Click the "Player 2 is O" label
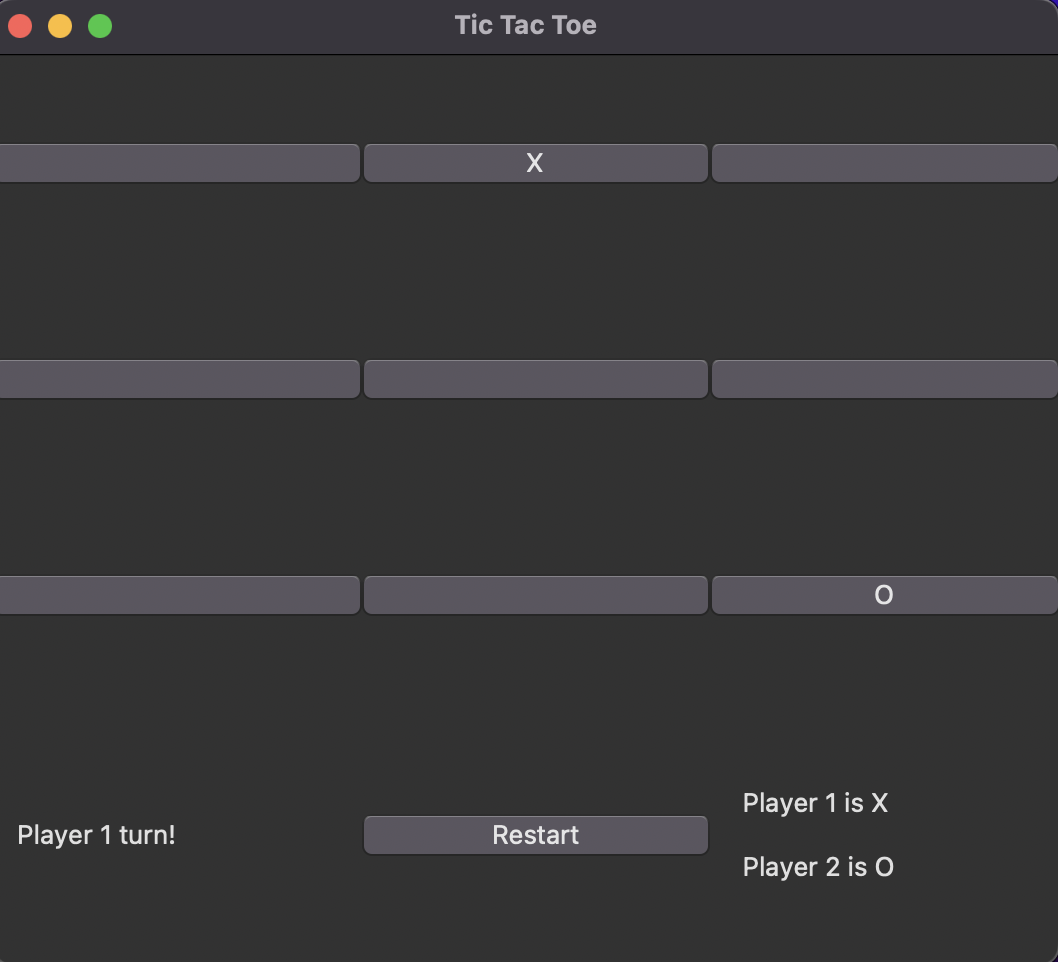 (818, 867)
